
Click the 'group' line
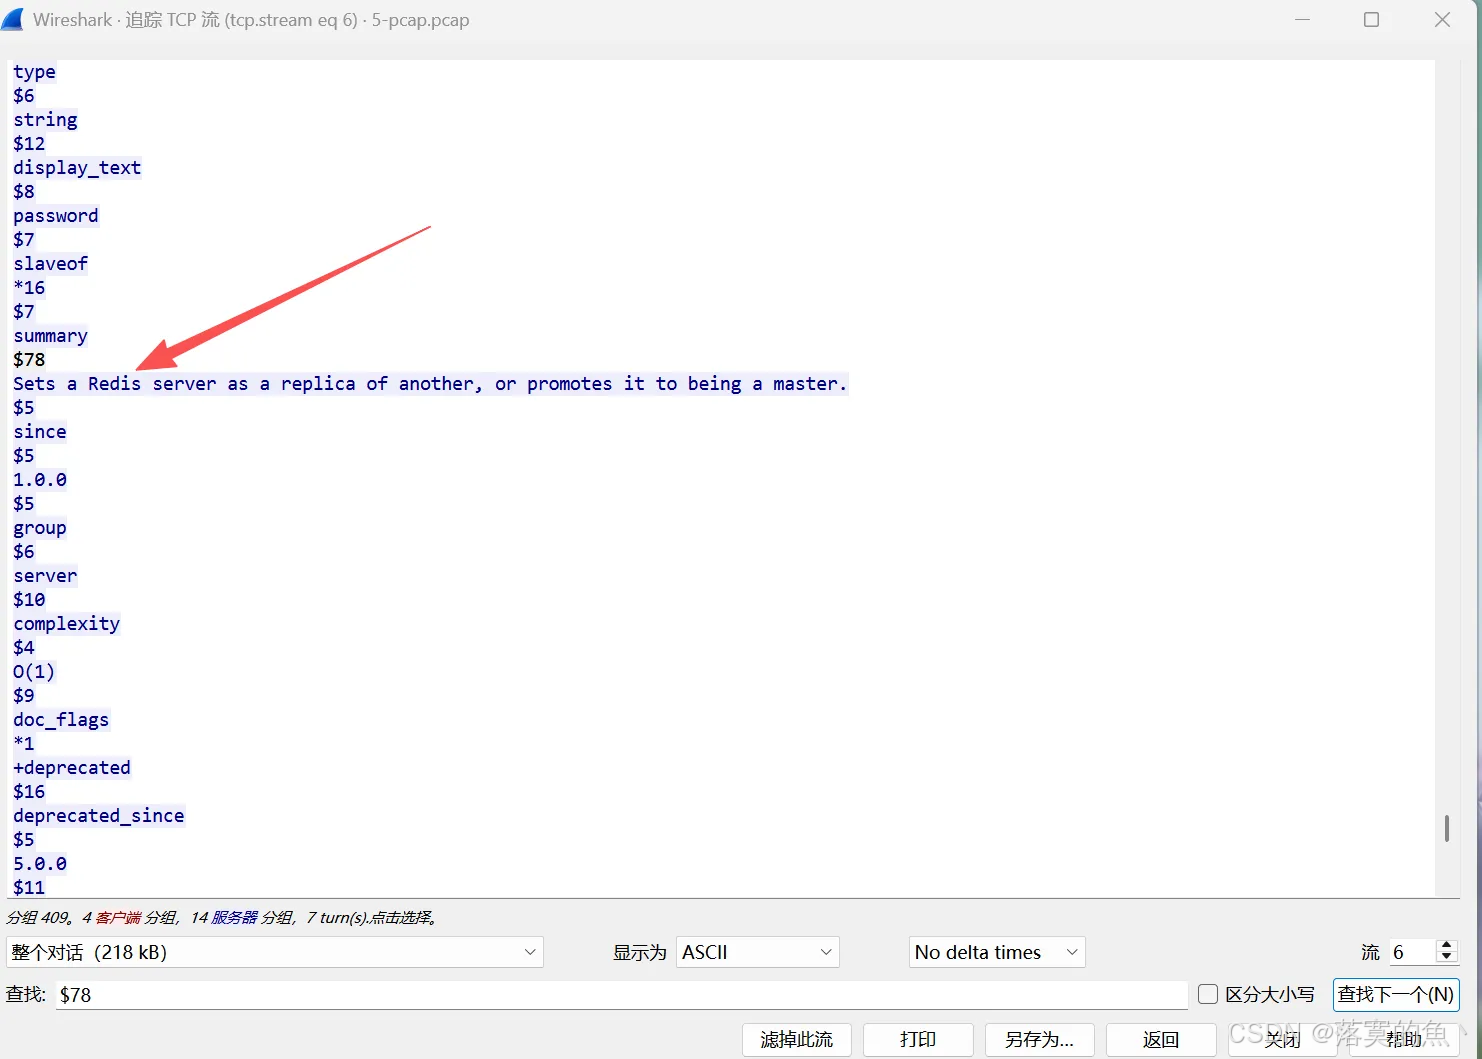[x=40, y=528]
